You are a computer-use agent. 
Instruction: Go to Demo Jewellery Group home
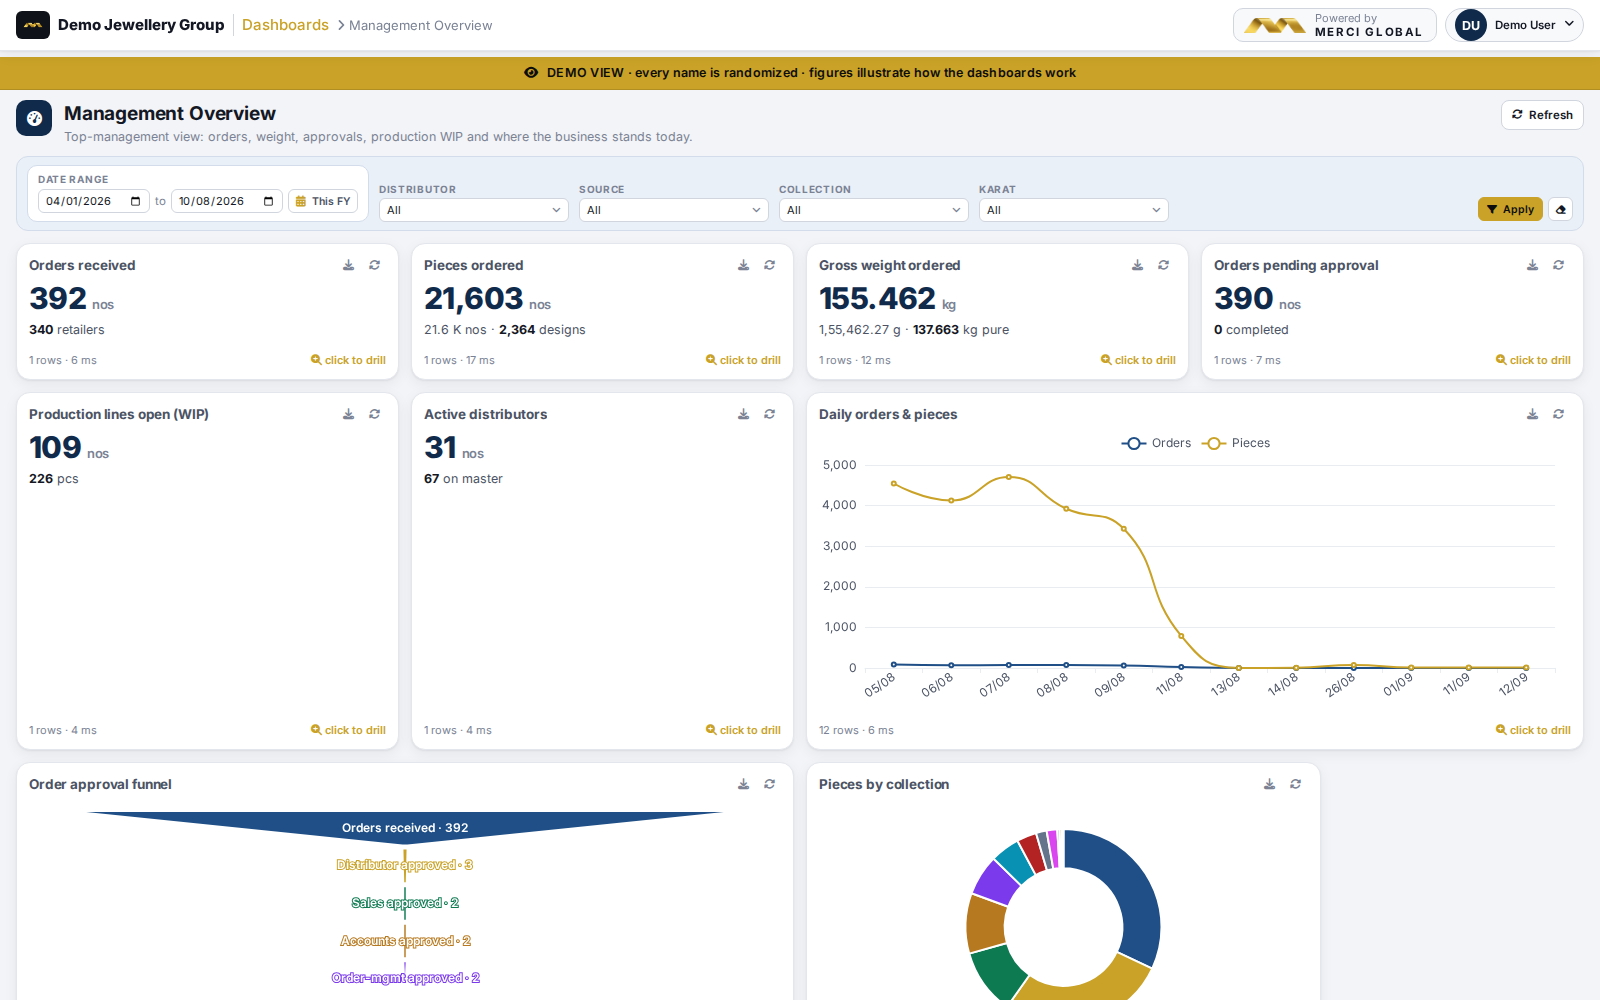tap(120, 25)
